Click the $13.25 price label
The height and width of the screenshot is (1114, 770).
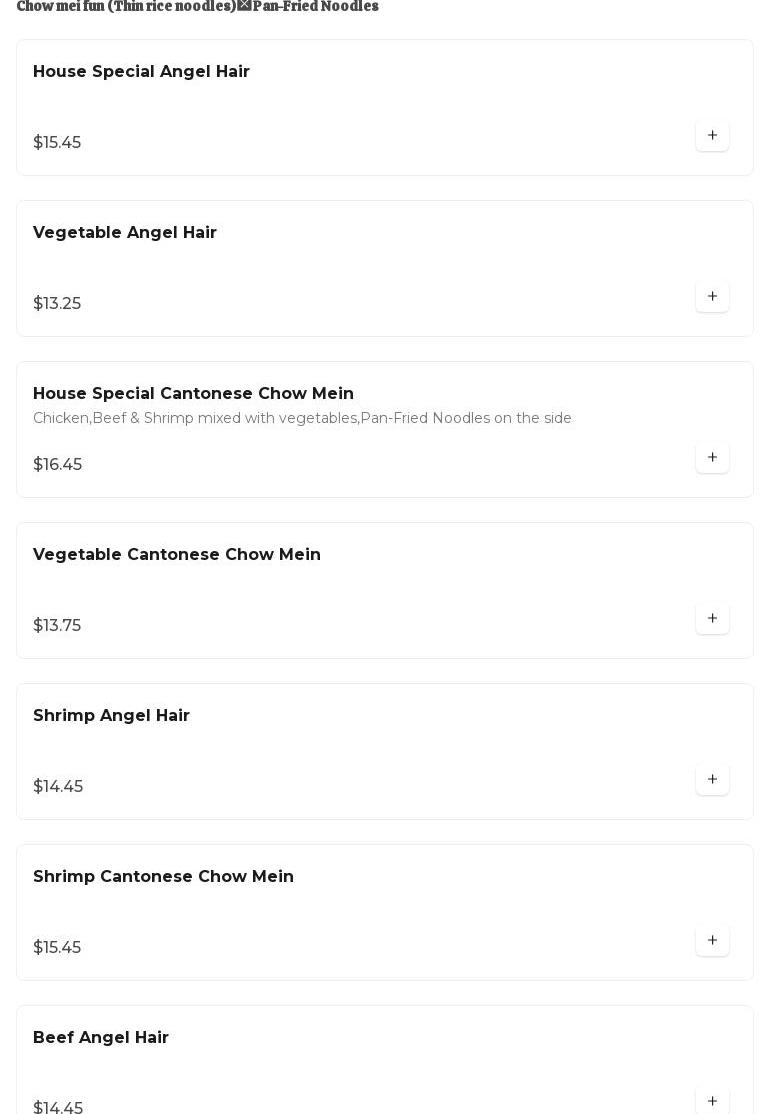(57, 304)
